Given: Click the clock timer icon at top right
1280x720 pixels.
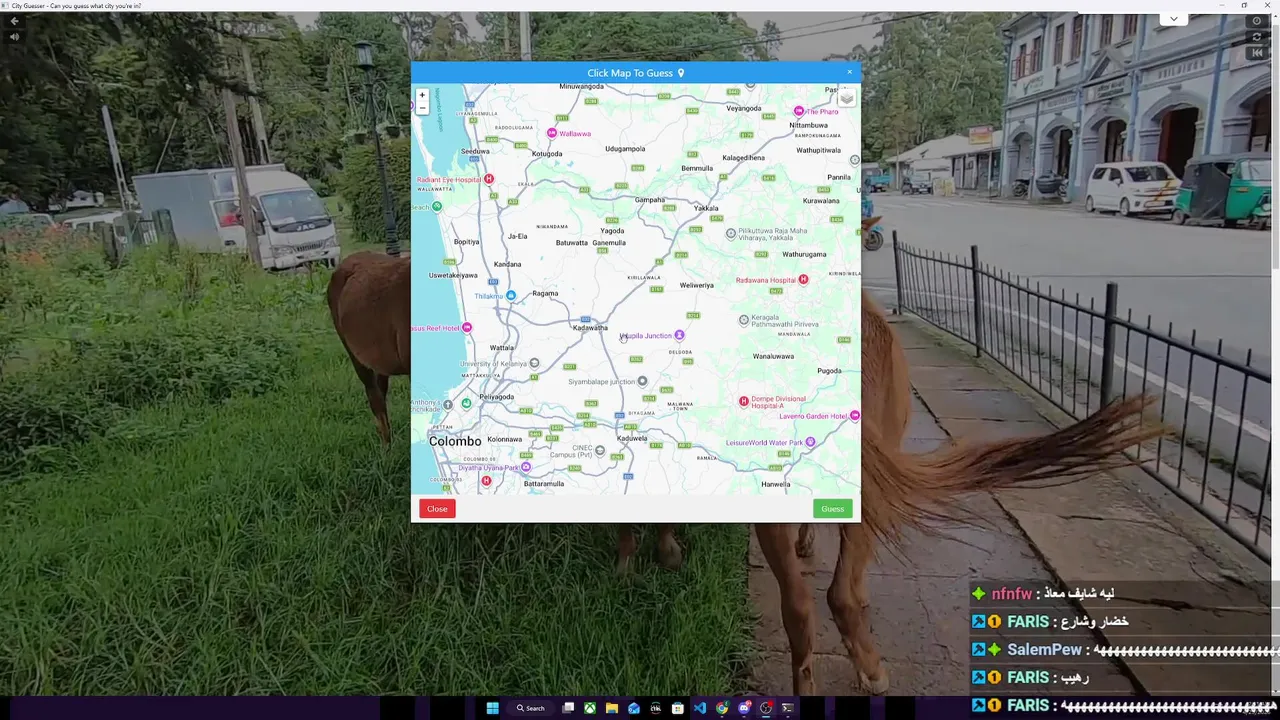Looking at the screenshot, I should tap(1258, 21).
